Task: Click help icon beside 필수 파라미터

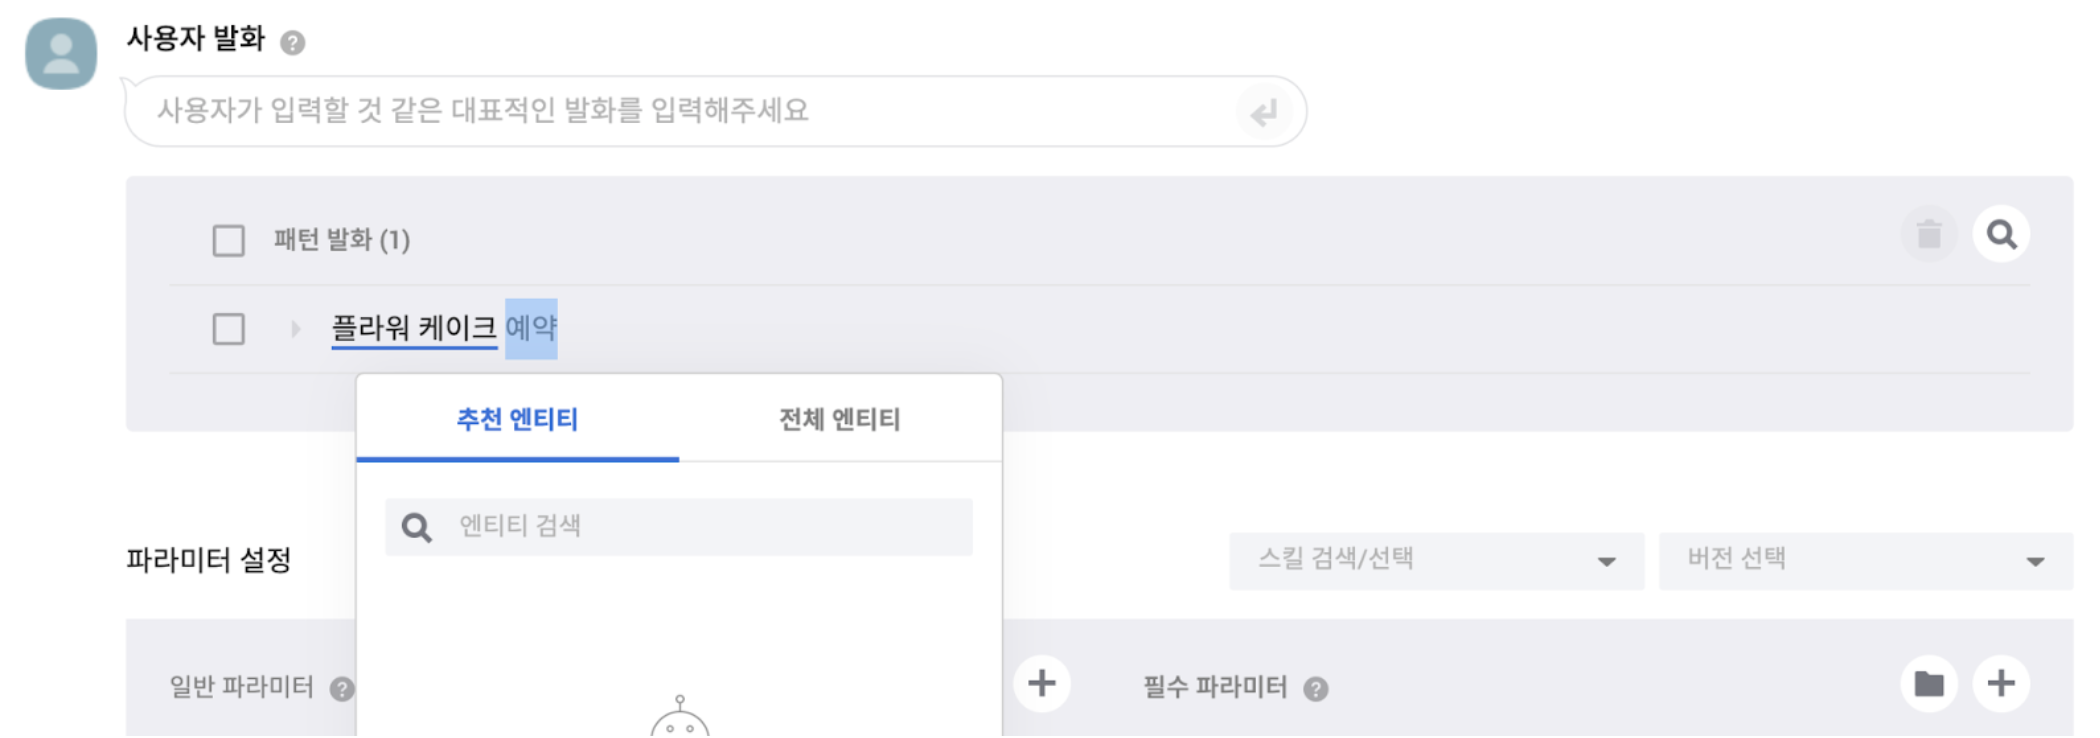Action: [x=1316, y=688]
